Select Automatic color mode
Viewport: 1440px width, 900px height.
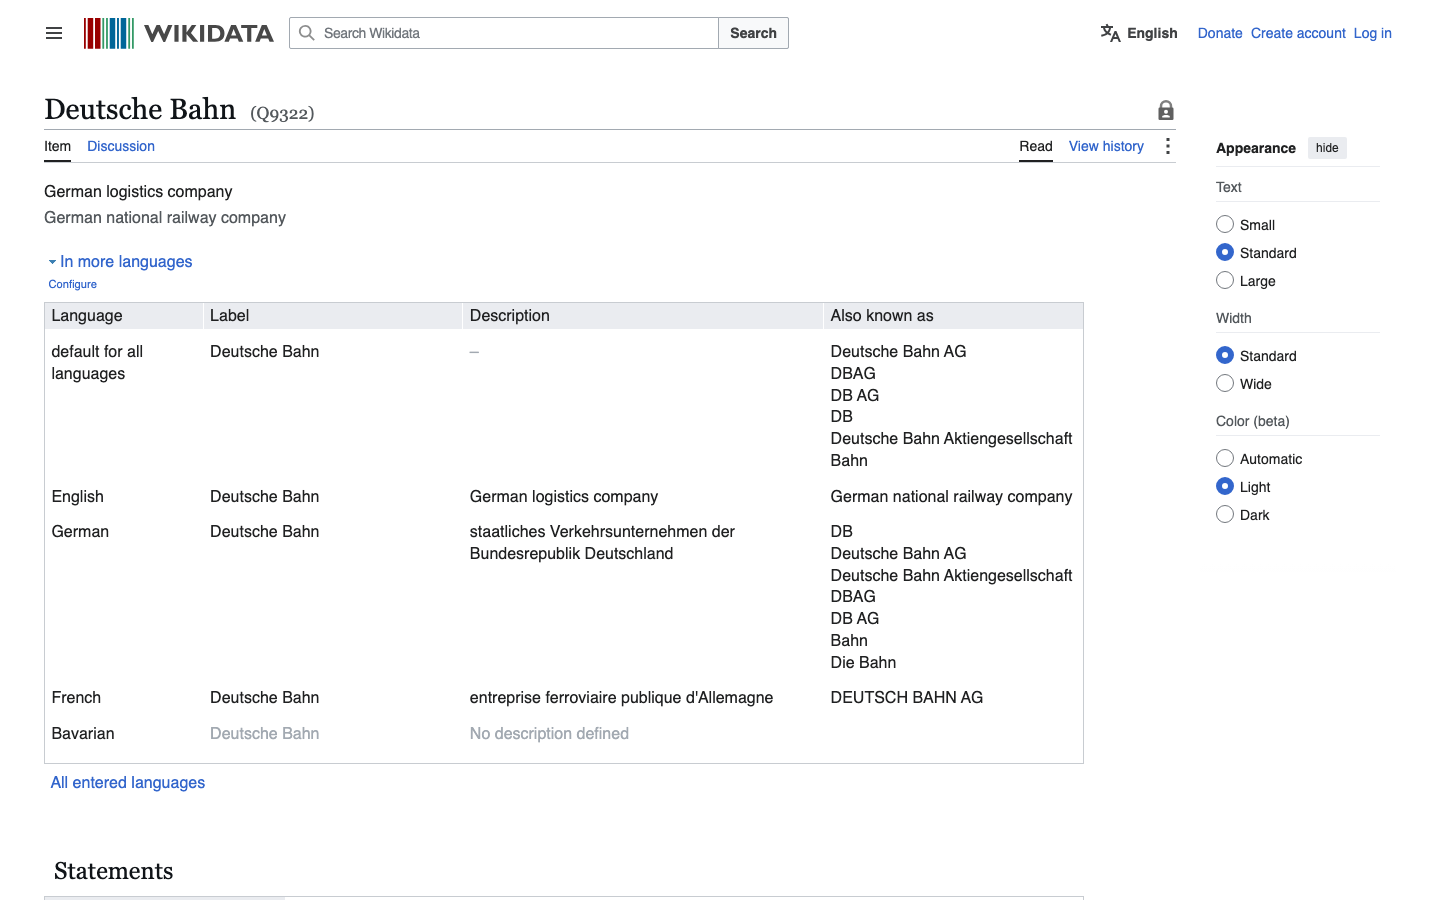click(x=1225, y=458)
